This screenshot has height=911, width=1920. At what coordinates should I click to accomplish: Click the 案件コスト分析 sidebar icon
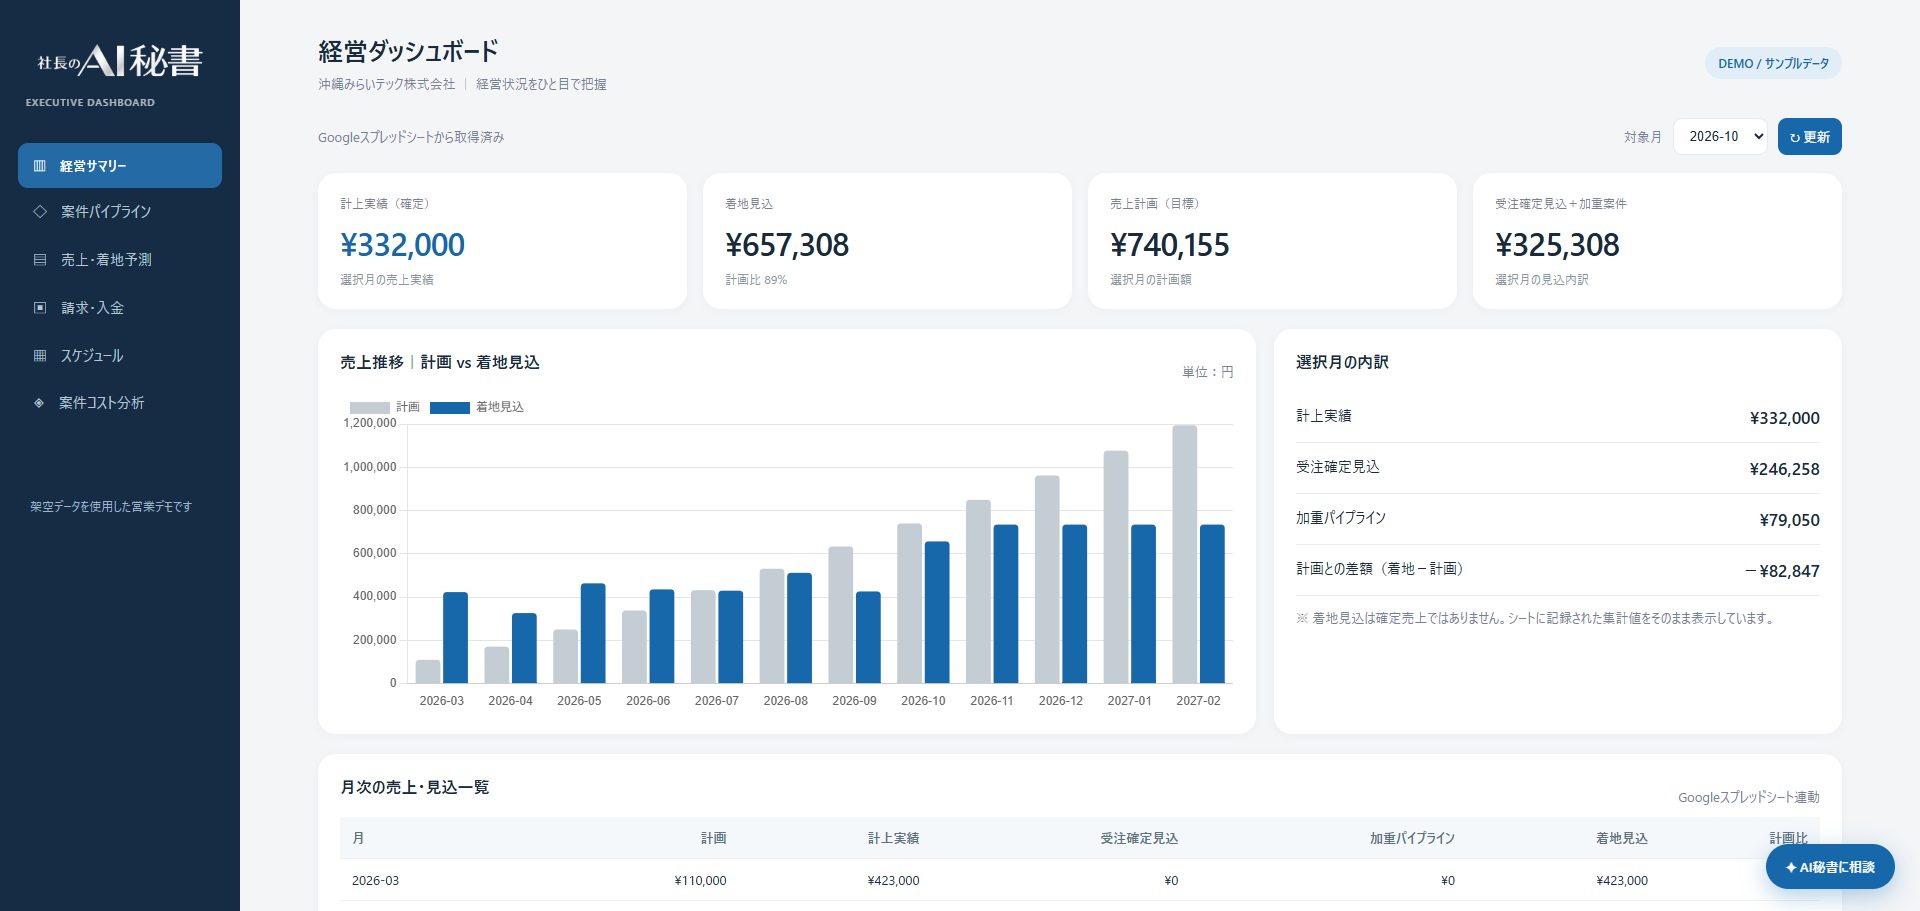coord(39,403)
